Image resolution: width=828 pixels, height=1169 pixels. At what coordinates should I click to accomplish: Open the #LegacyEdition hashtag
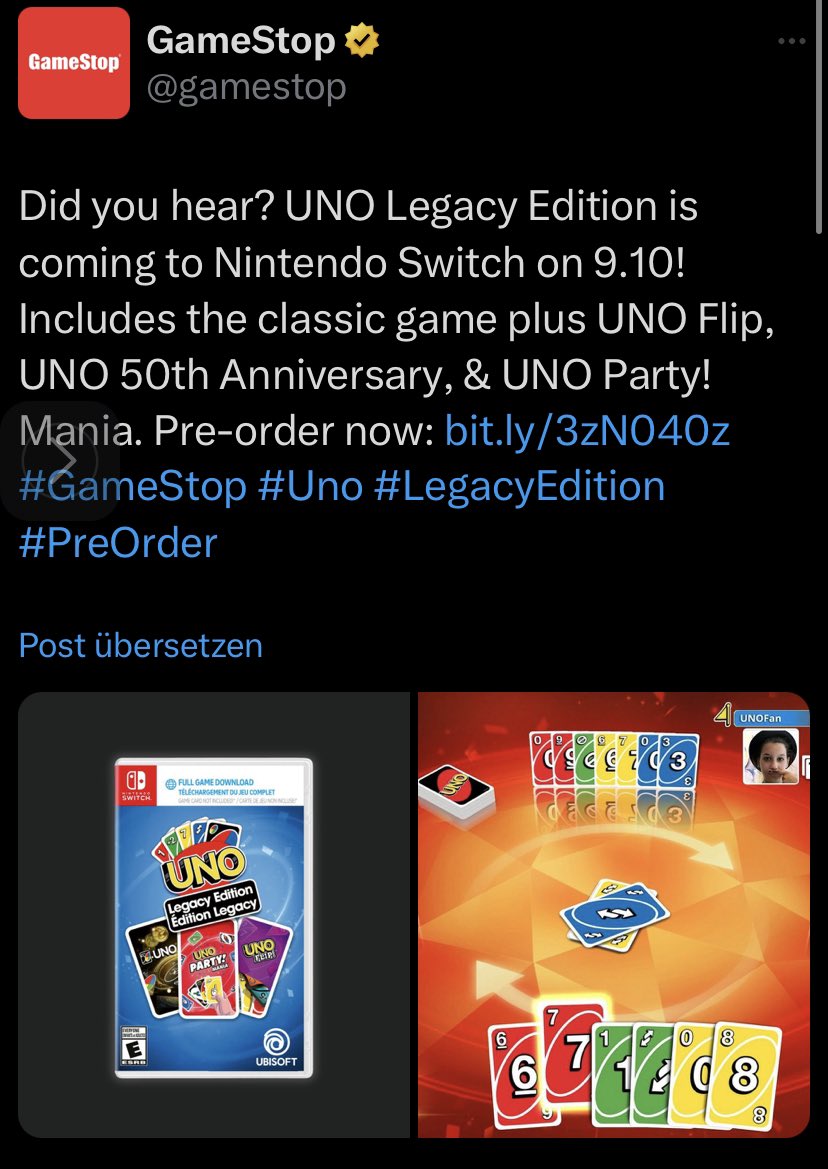pos(519,486)
